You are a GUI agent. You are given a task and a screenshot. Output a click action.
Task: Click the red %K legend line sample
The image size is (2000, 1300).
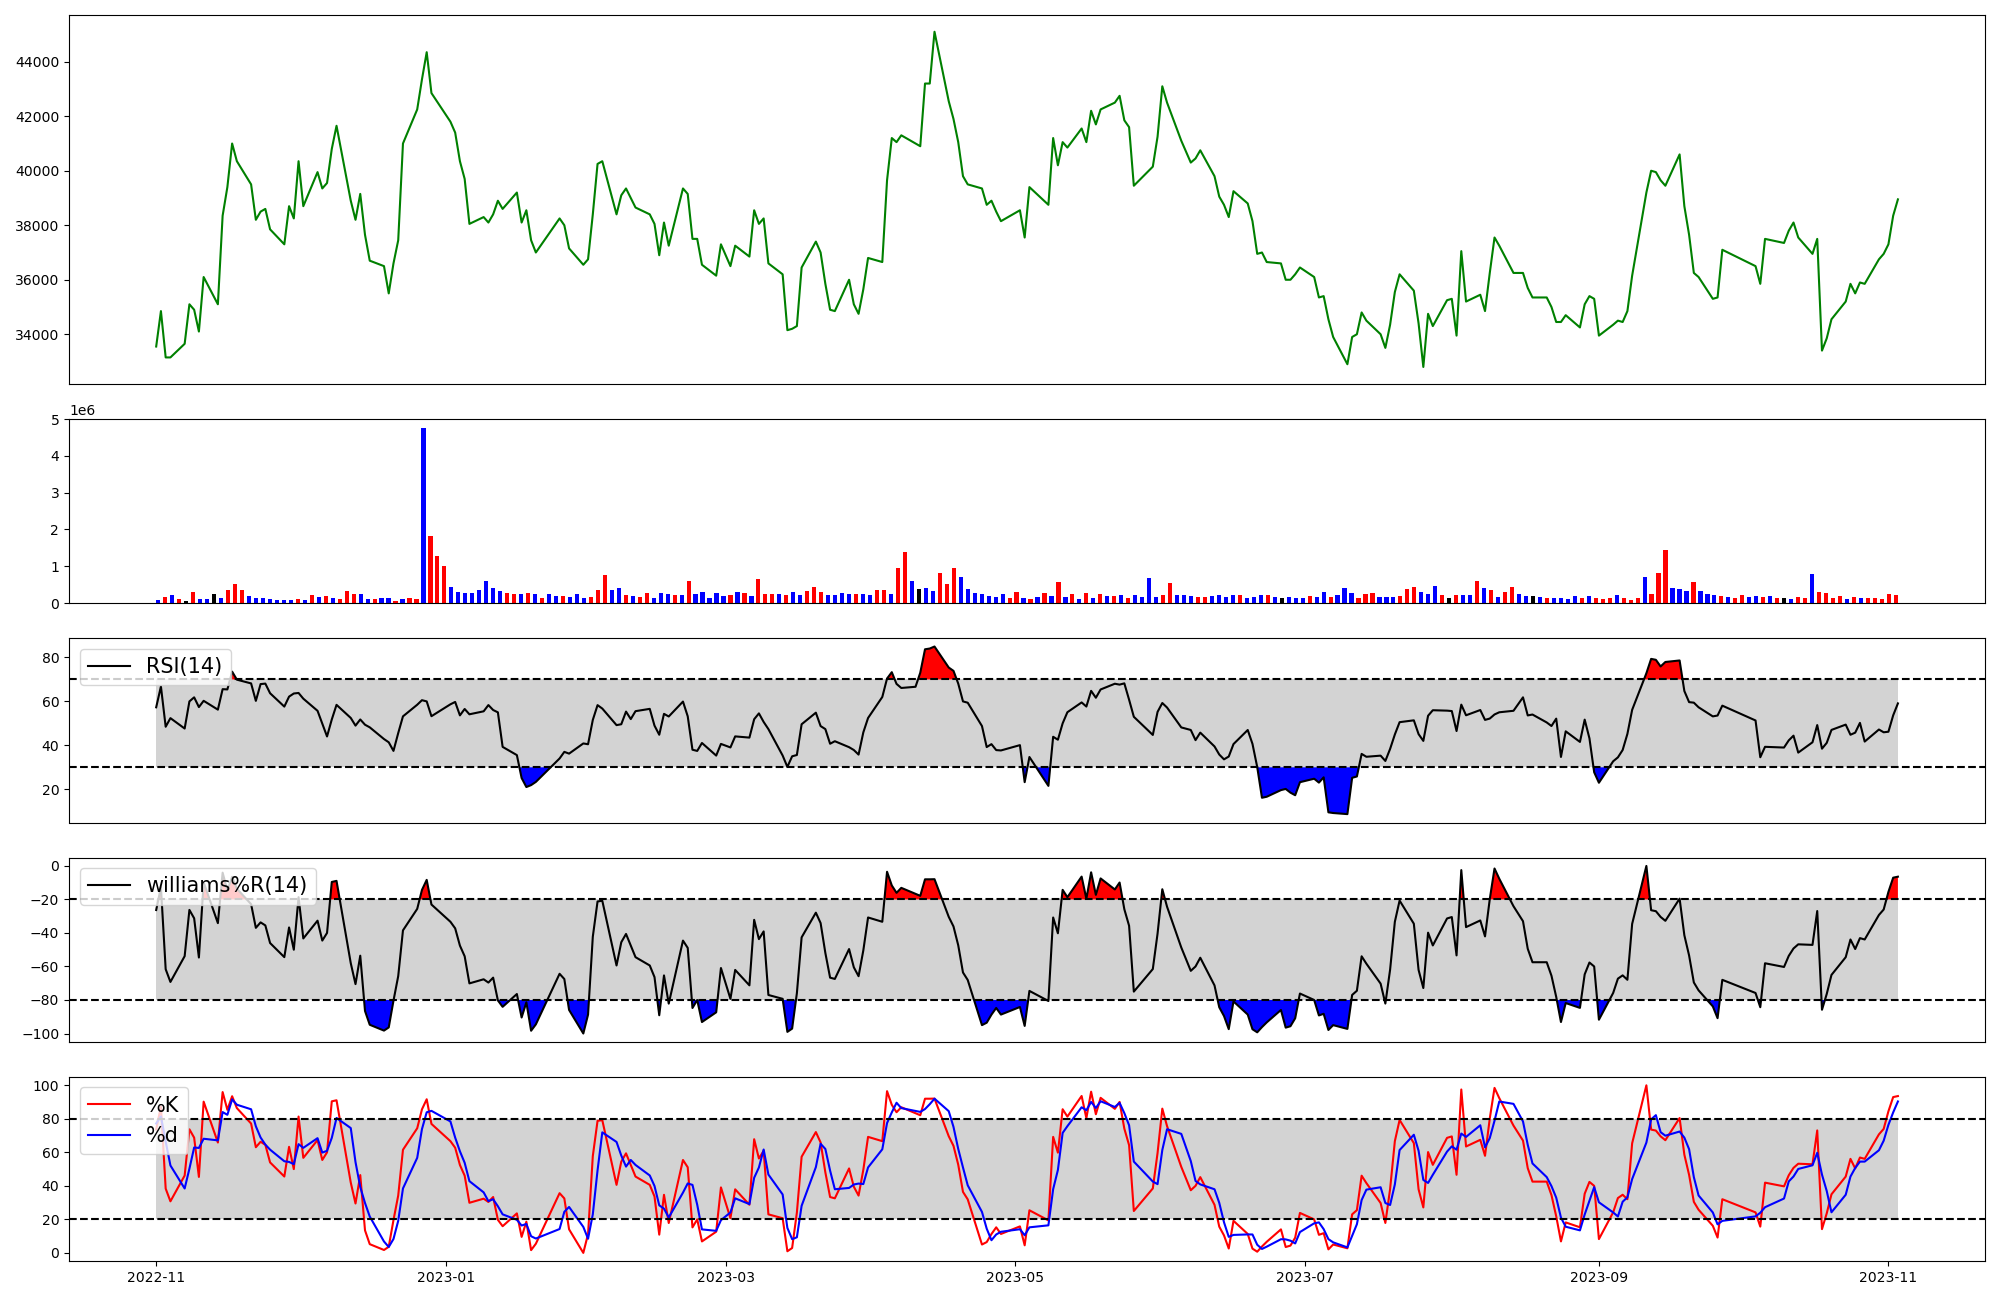click(x=109, y=1104)
